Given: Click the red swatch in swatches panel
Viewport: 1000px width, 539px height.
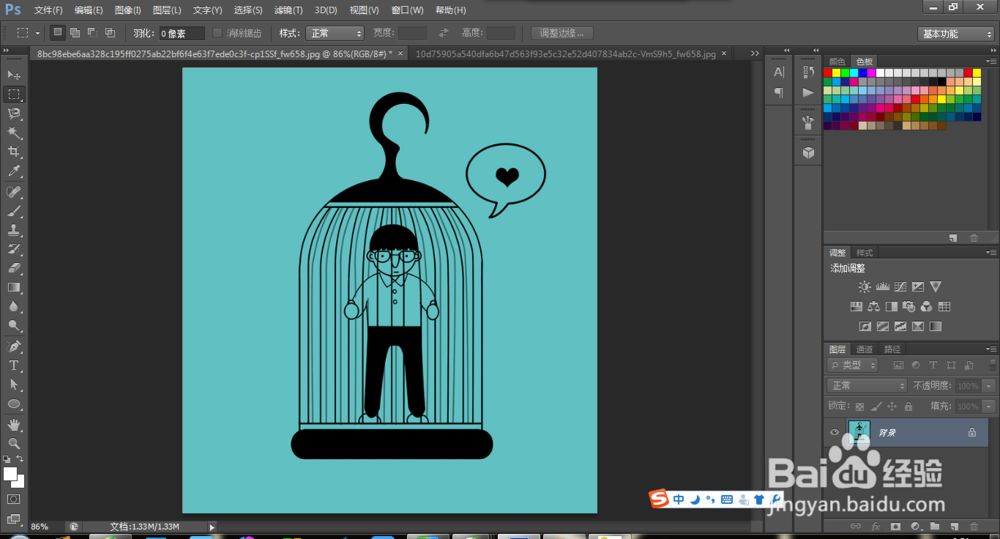Looking at the screenshot, I should 828,73.
